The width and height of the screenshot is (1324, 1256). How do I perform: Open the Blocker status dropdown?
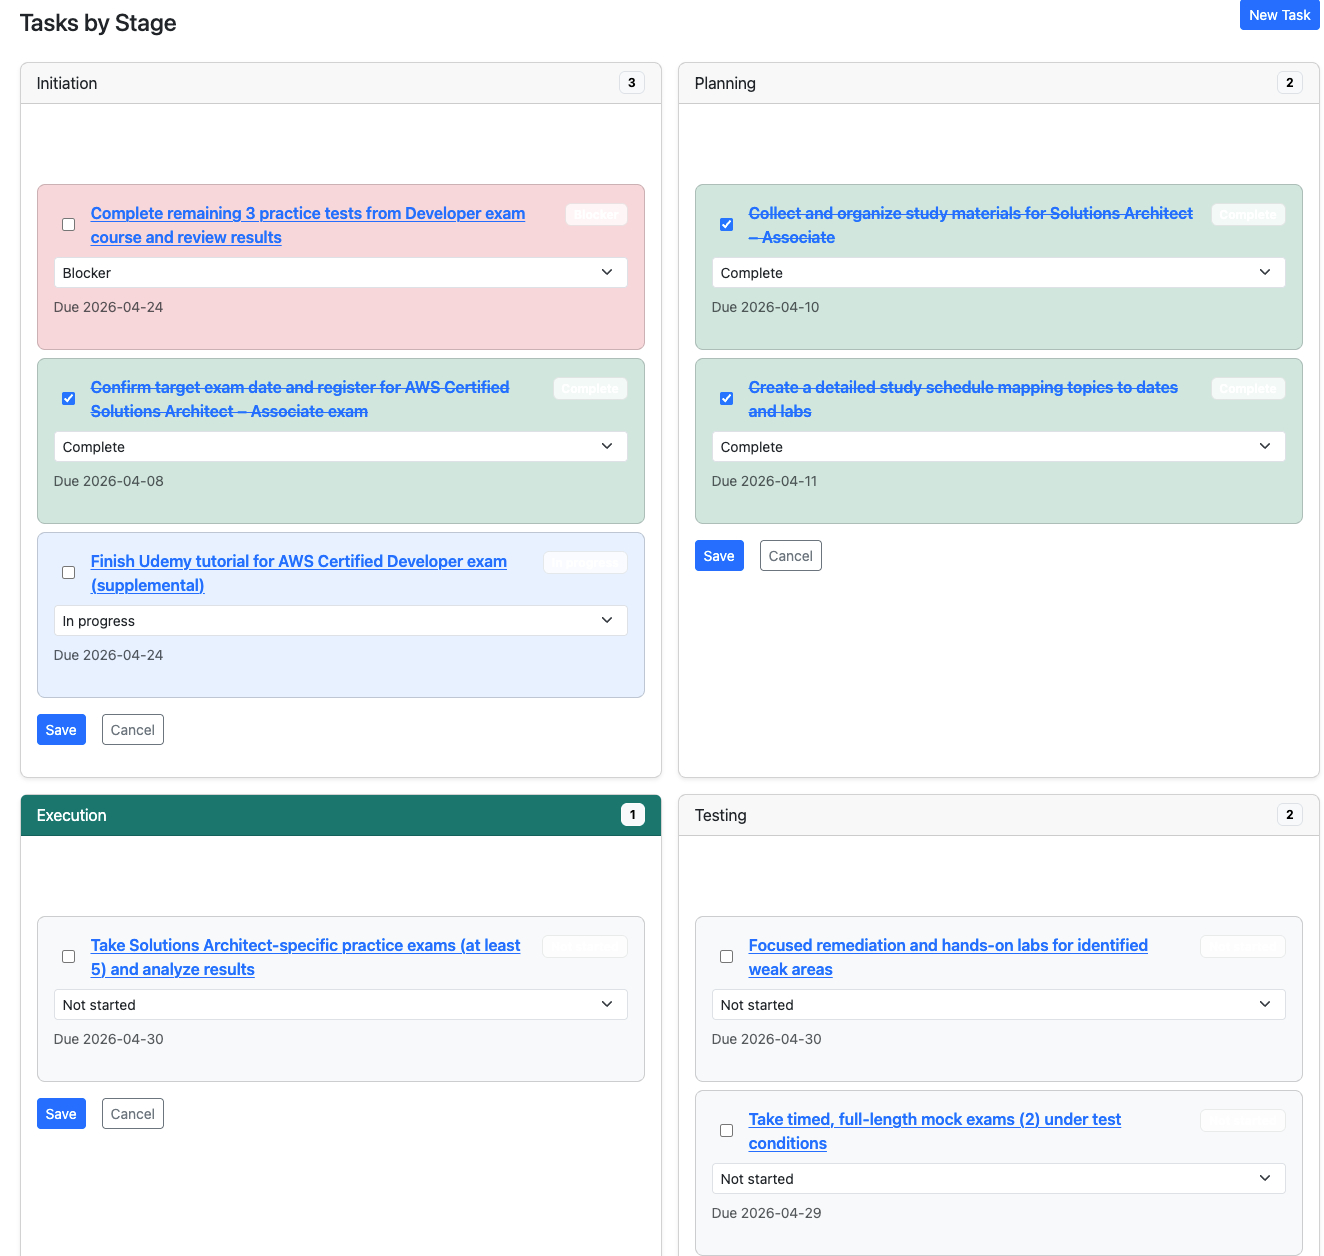click(x=340, y=272)
